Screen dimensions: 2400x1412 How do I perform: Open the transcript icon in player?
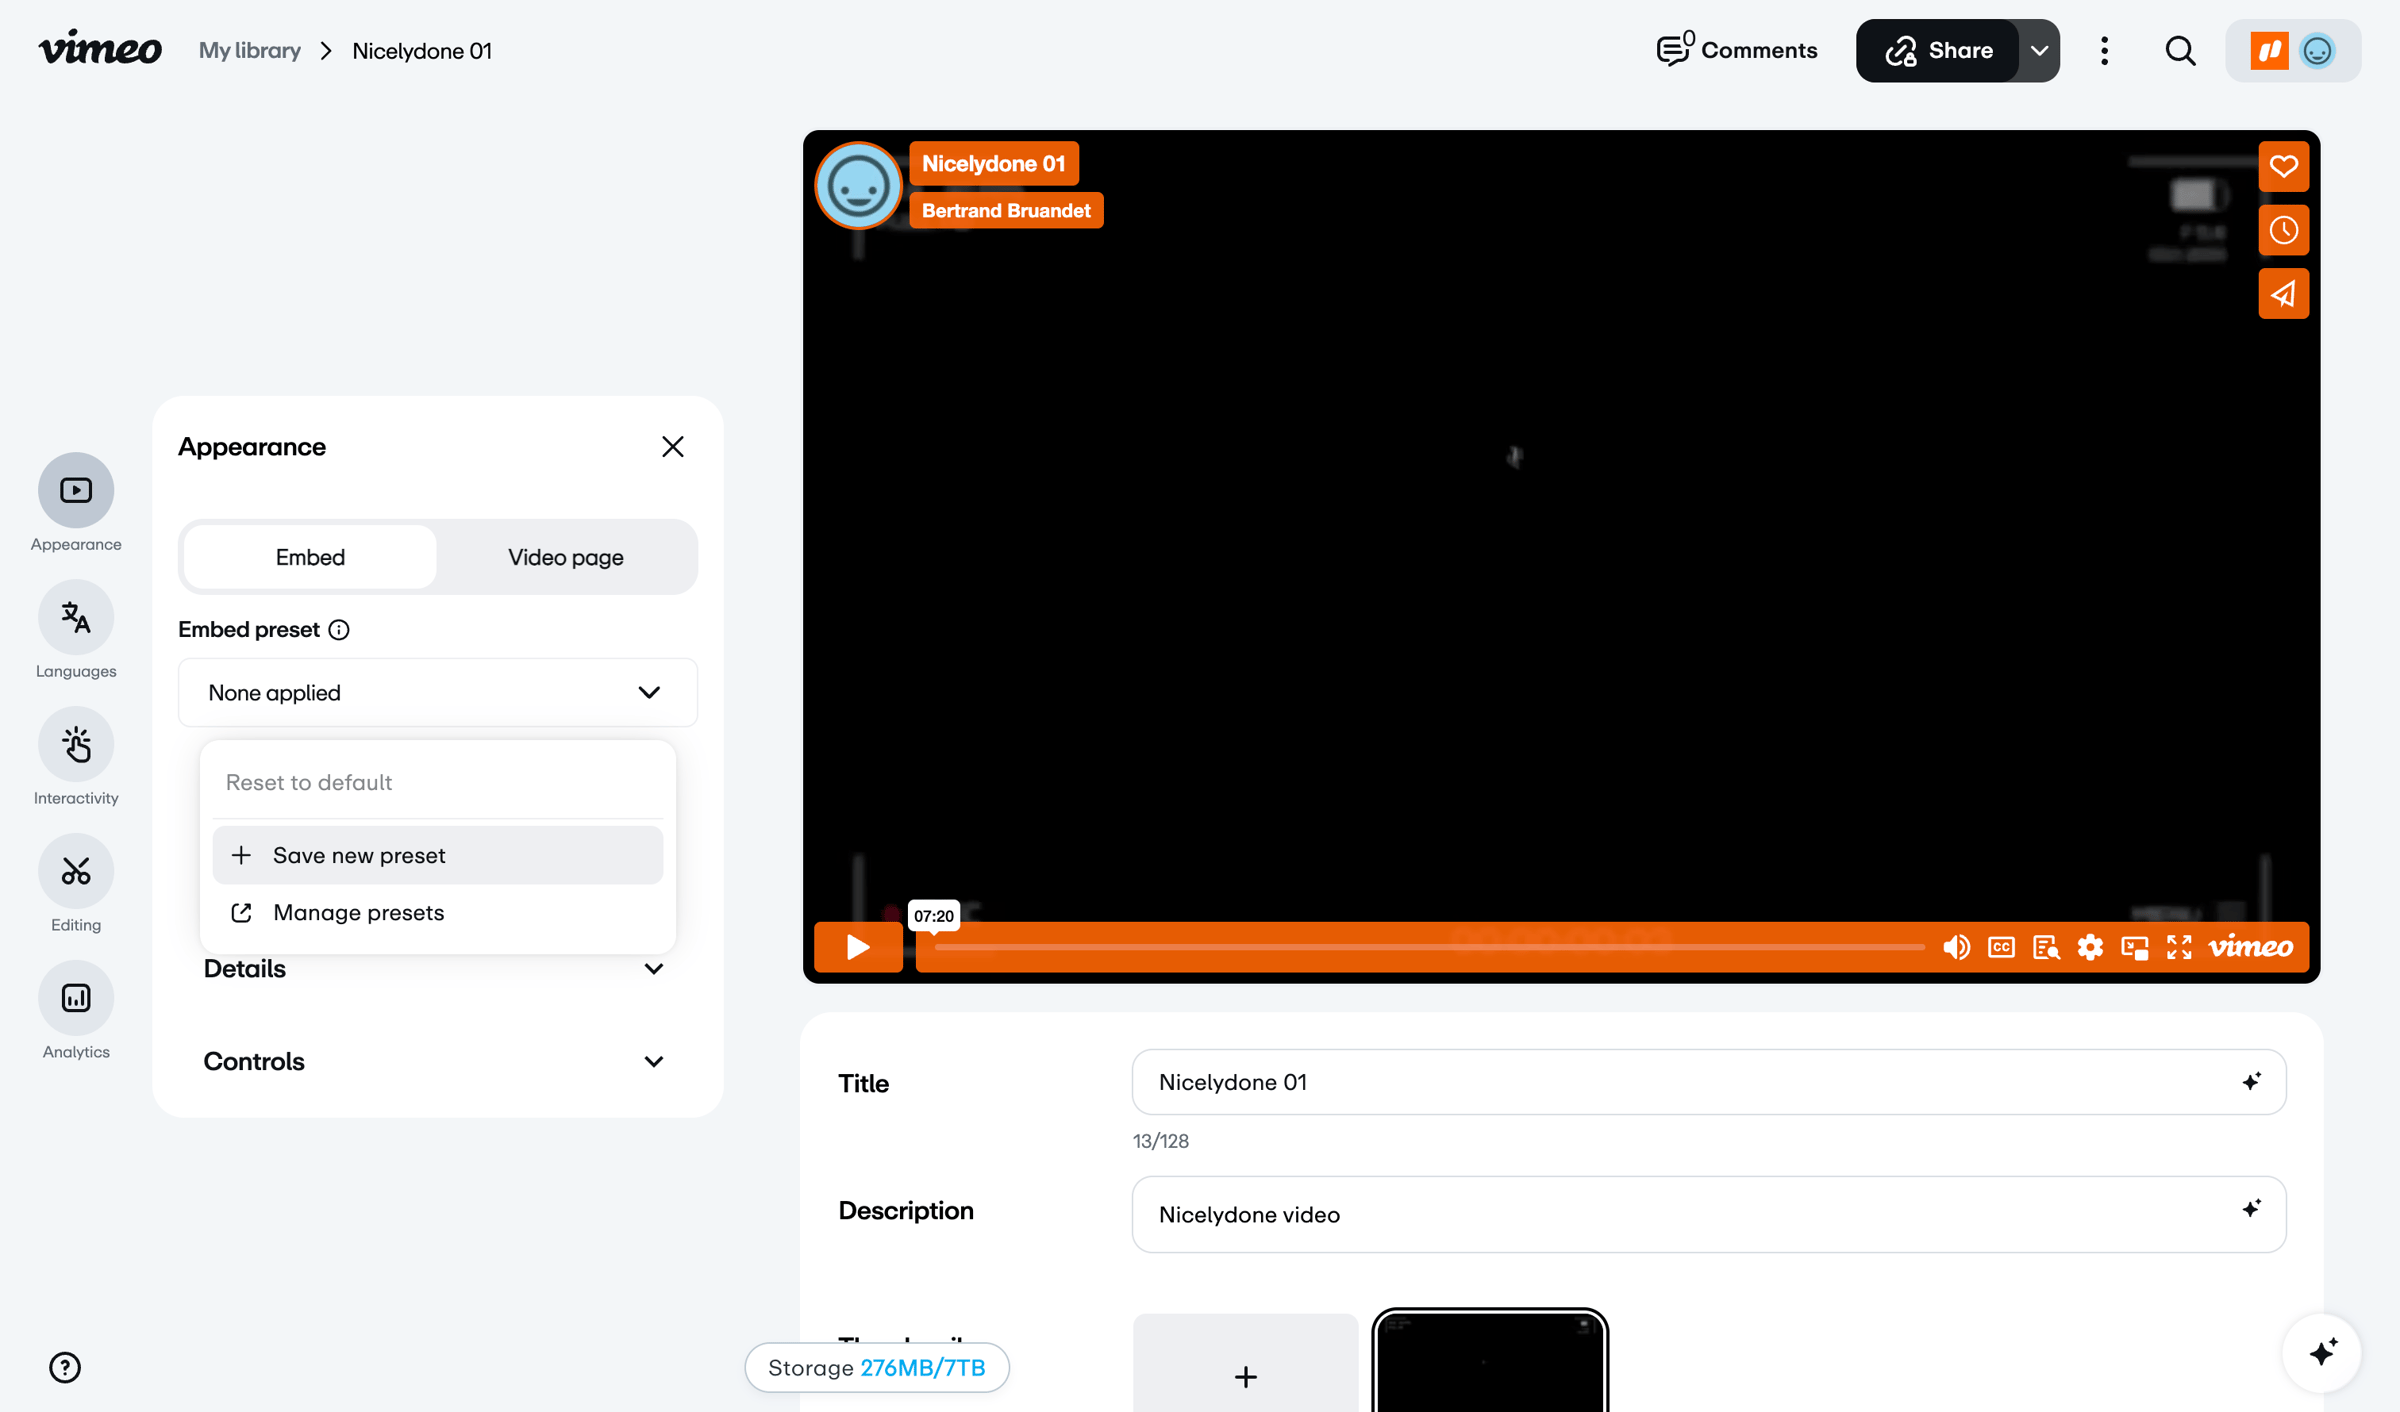pos(2046,947)
